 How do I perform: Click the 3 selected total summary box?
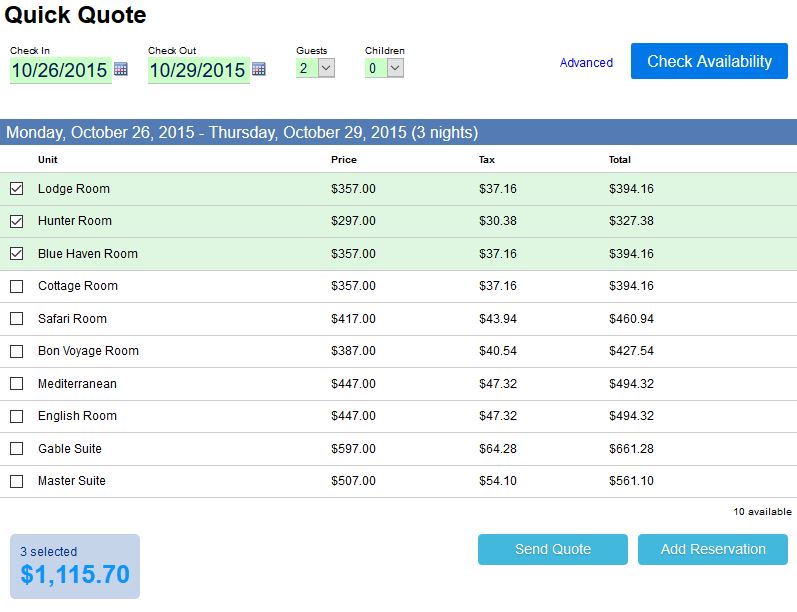pyautogui.click(x=75, y=566)
